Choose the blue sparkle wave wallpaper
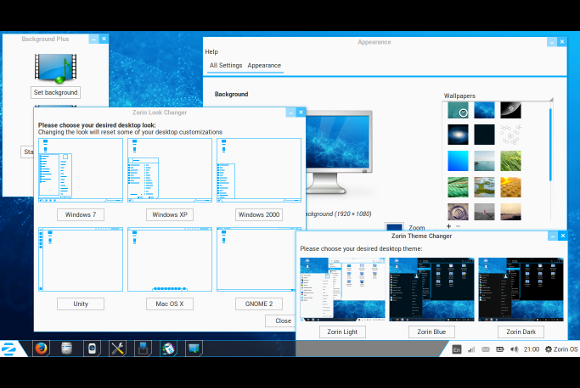This screenshot has height=388, width=580. pos(484,110)
